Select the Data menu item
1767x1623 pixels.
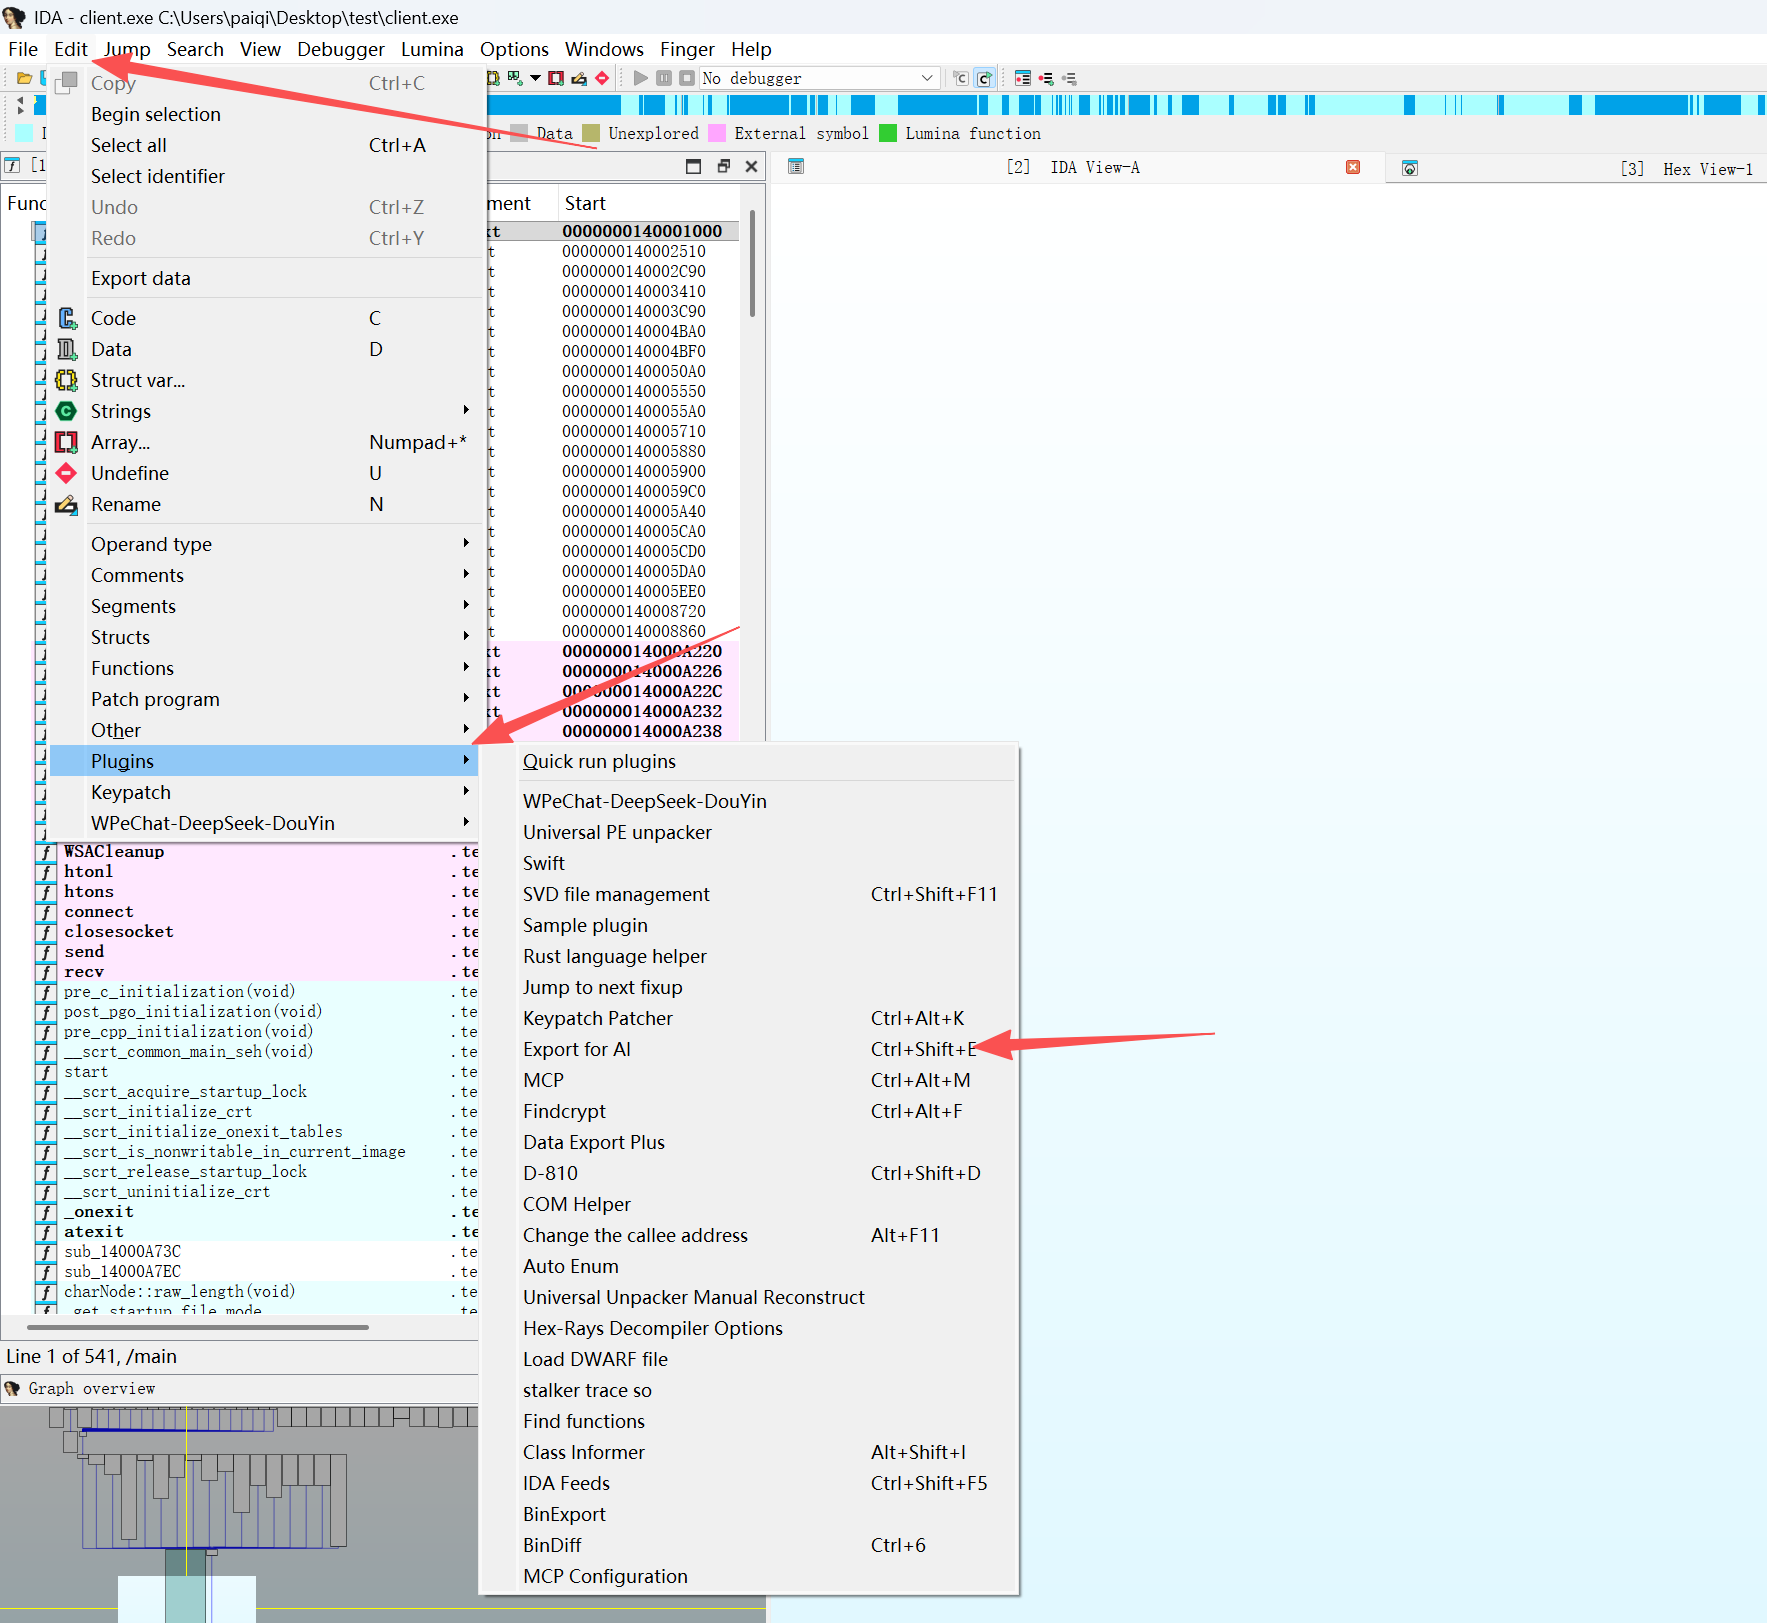tap(268, 349)
